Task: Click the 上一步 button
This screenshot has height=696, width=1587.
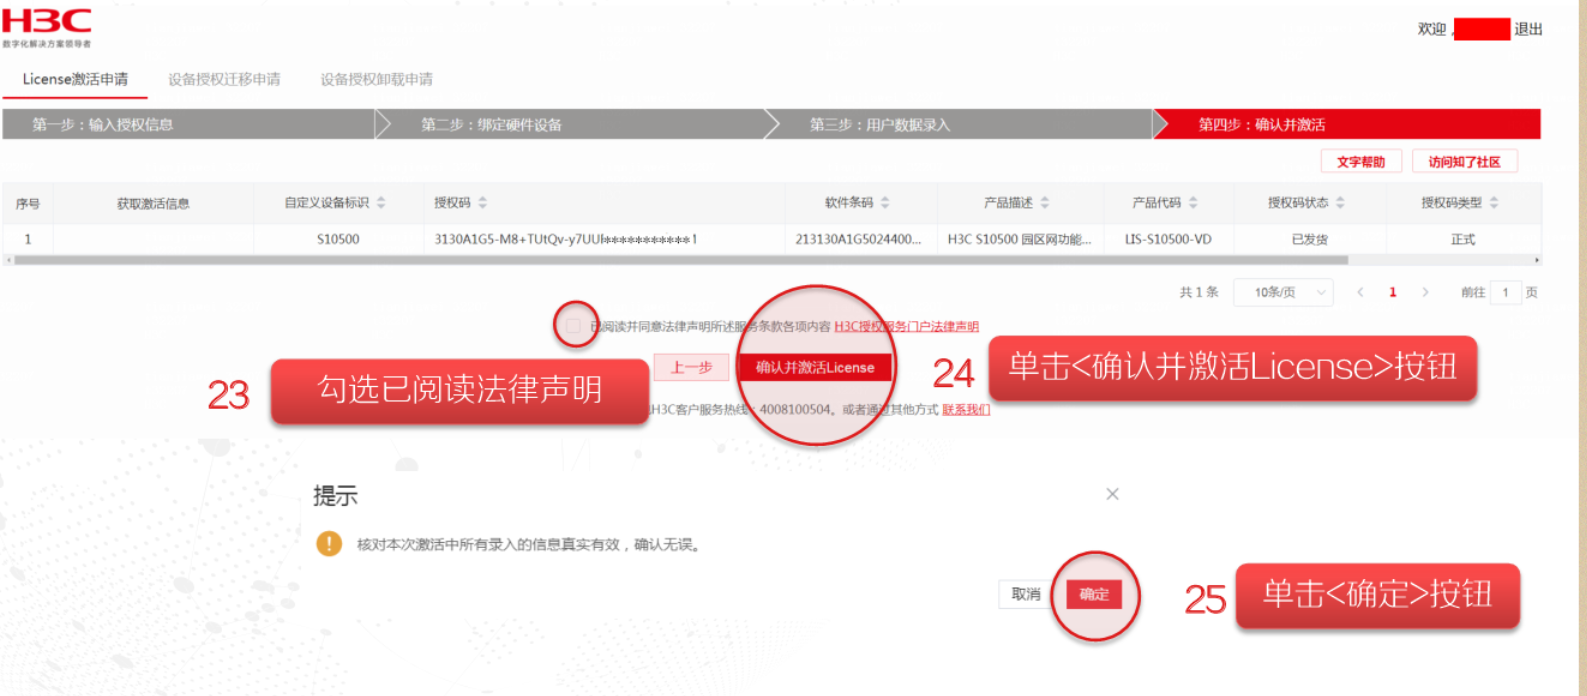Action: 691,367
